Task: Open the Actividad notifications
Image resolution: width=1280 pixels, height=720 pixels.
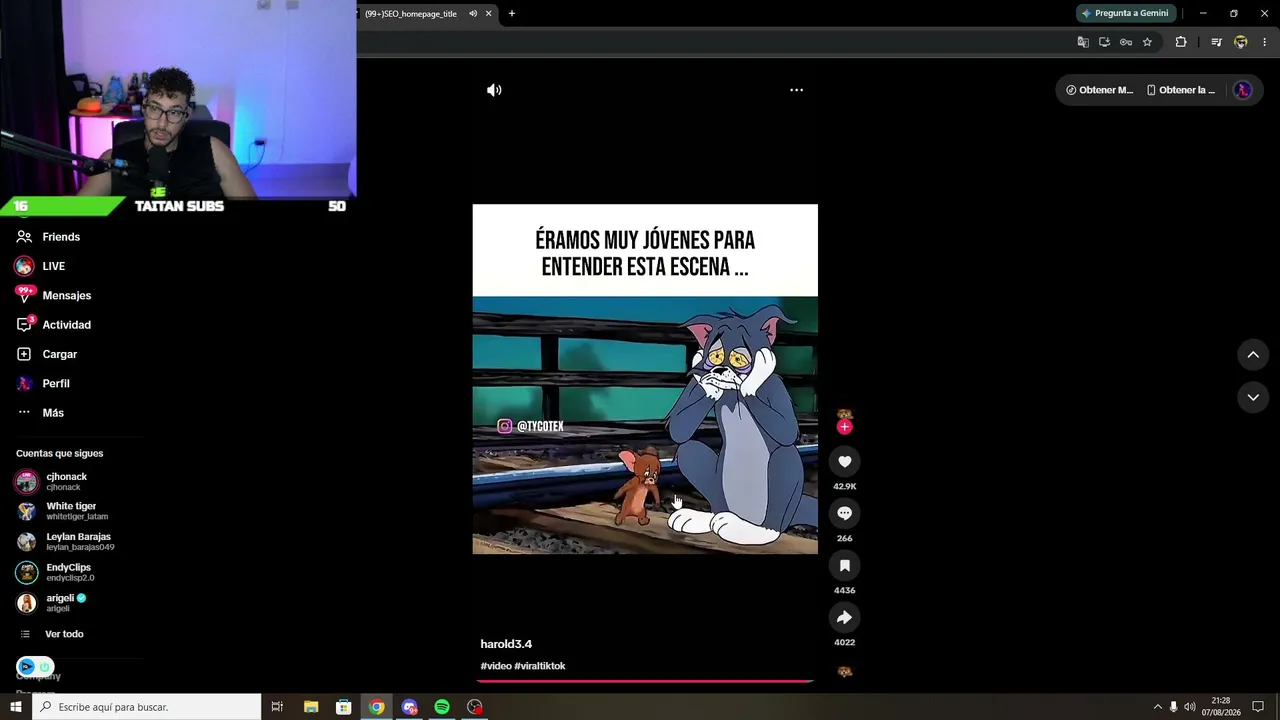Action: [x=53, y=325]
